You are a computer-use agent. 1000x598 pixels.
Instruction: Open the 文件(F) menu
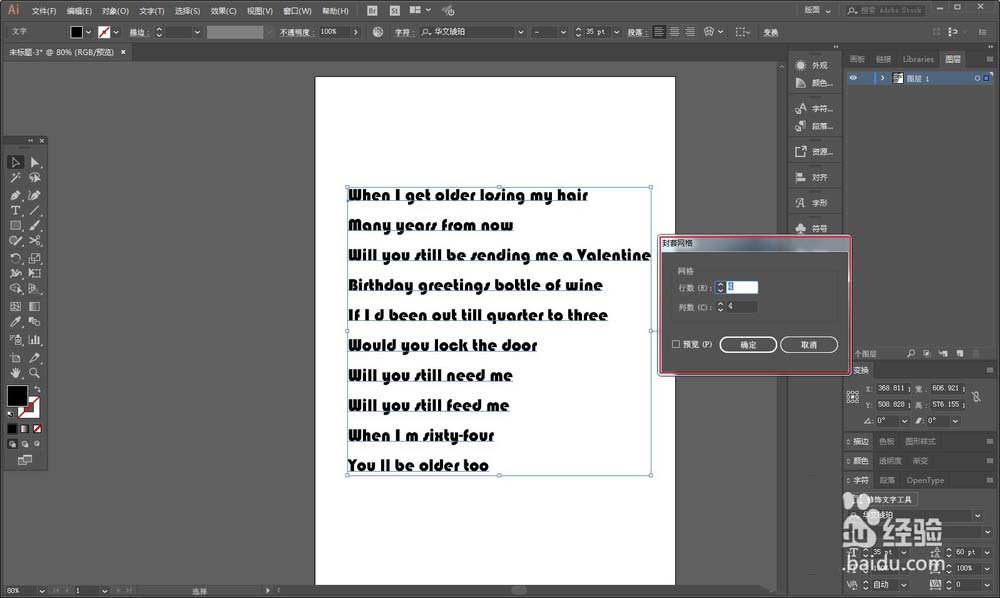pos(44,11)
